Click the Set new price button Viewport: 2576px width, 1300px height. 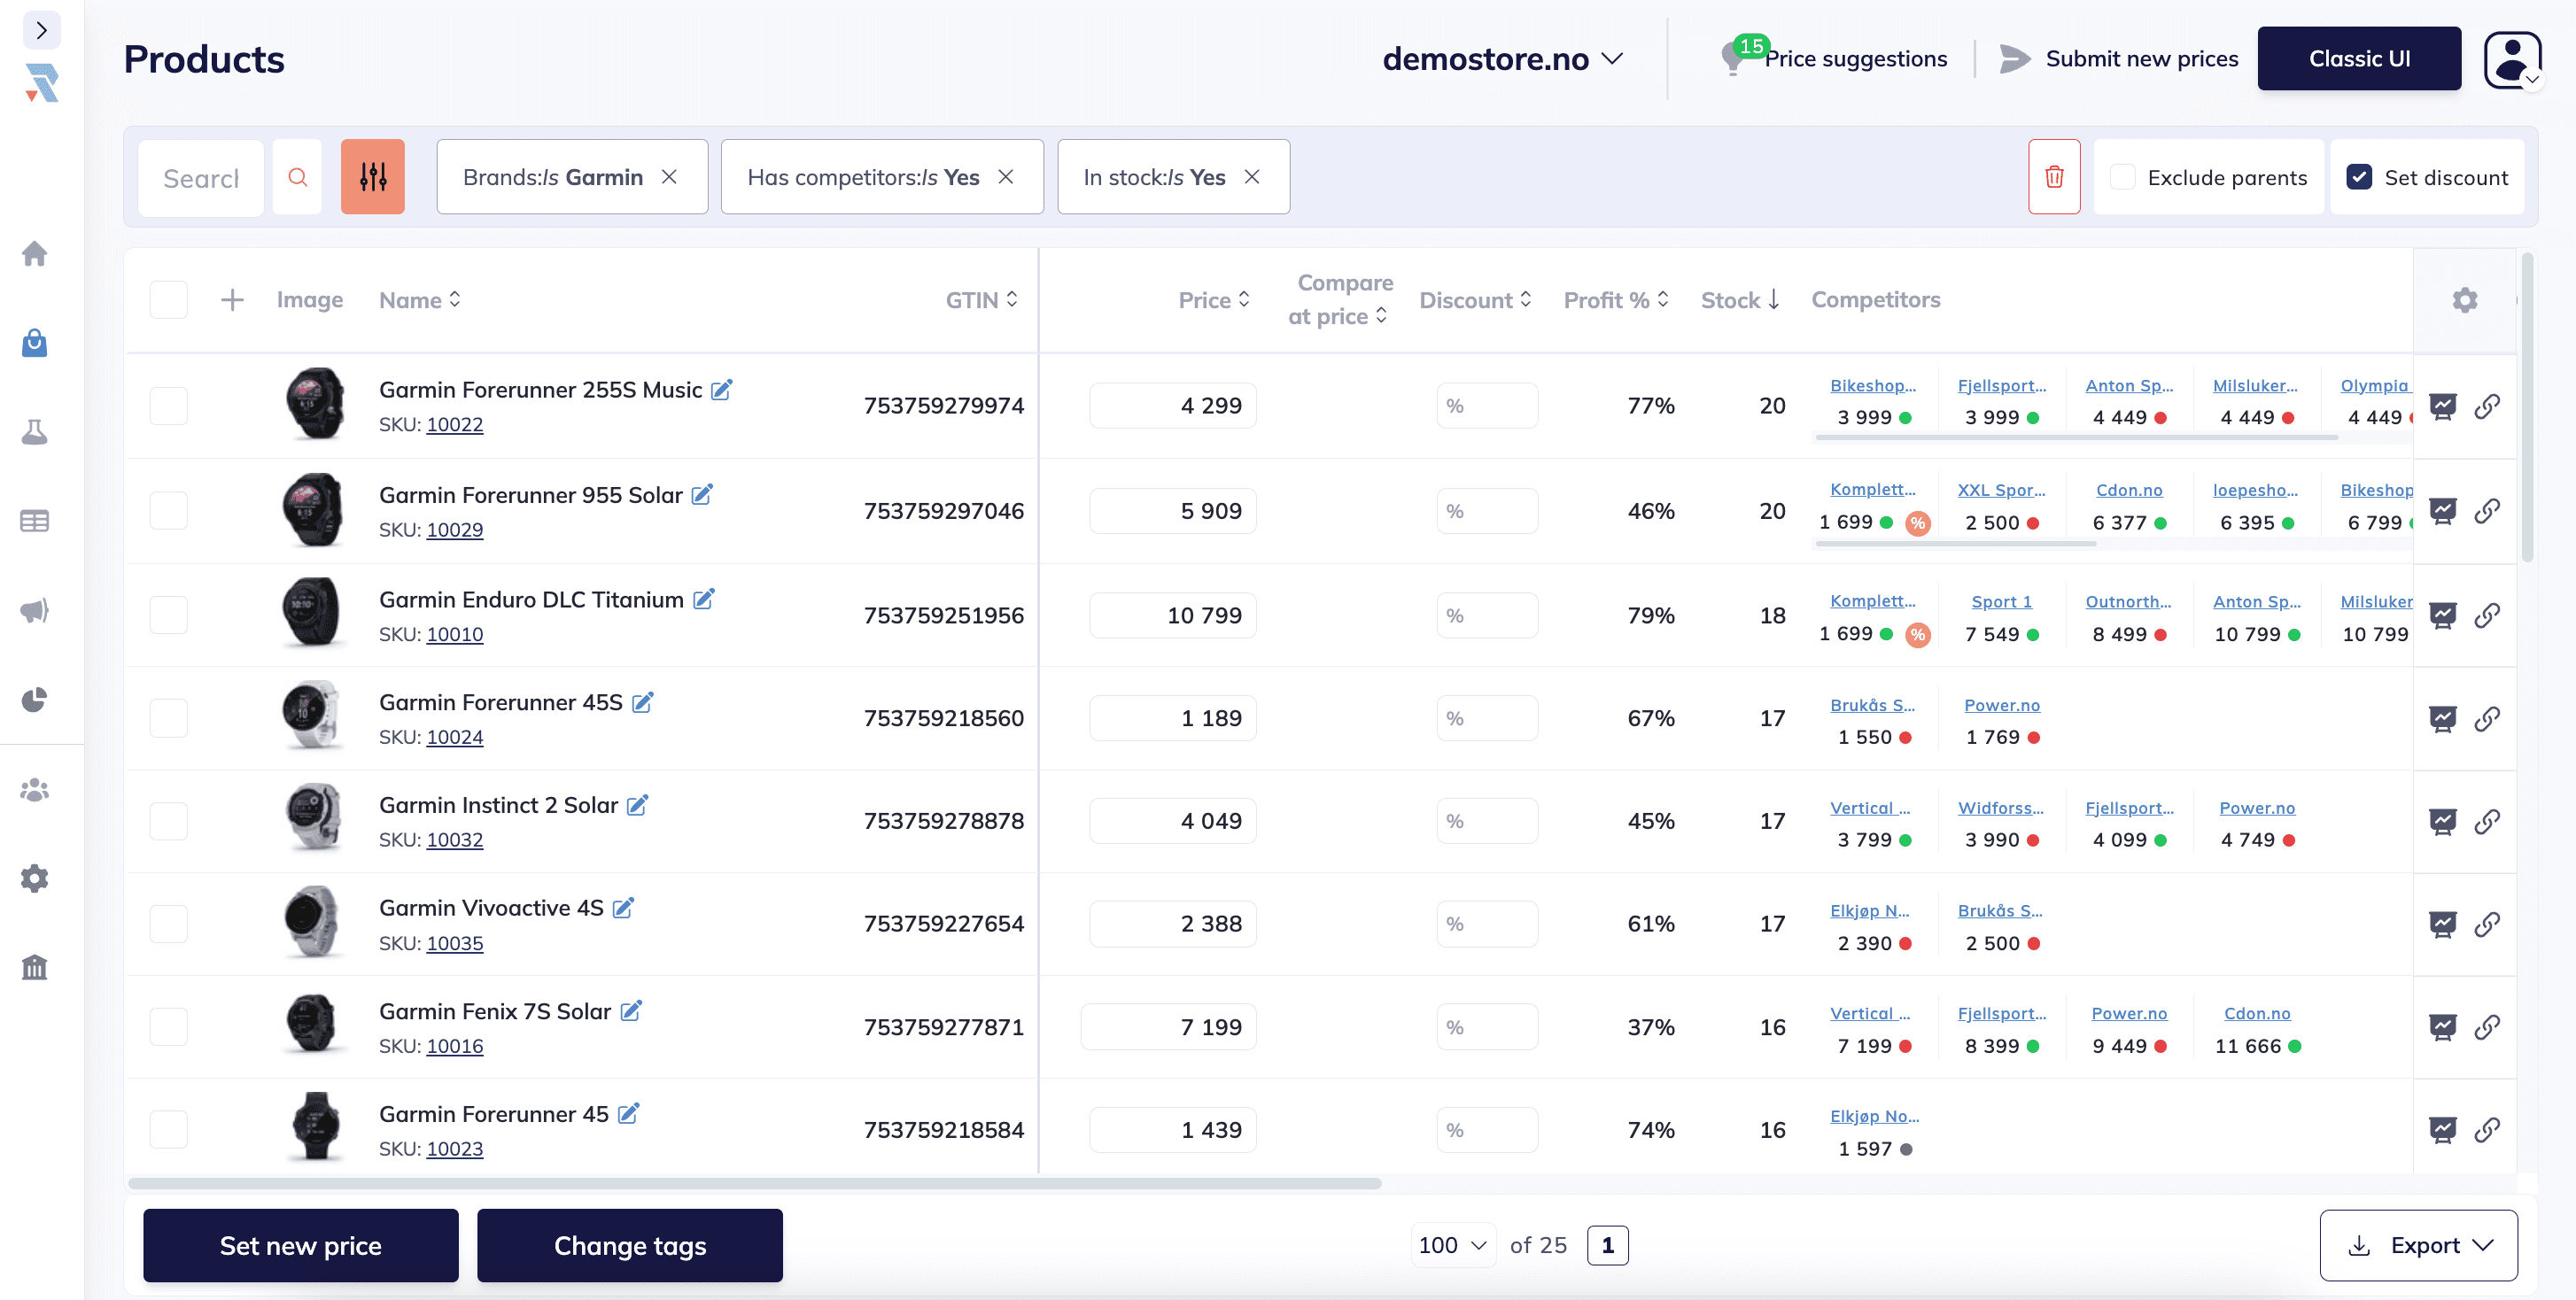pos(300,1245)
